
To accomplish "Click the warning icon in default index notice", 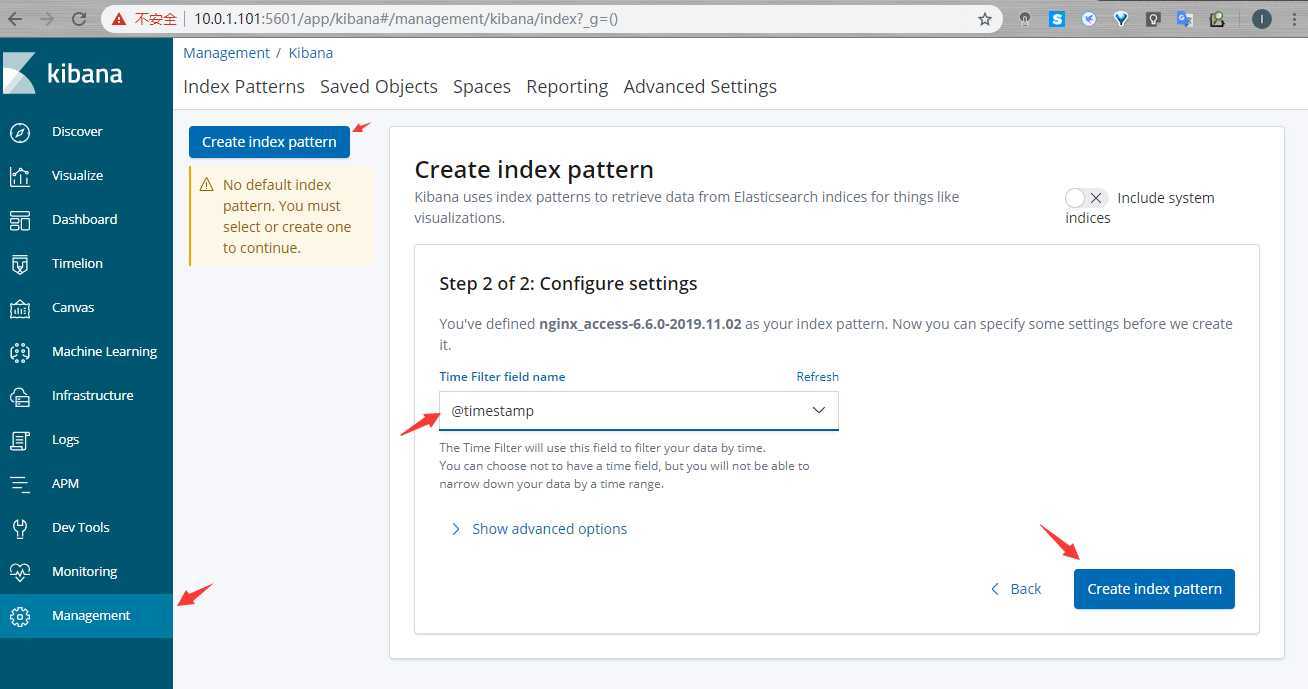I will click(207, 185).
